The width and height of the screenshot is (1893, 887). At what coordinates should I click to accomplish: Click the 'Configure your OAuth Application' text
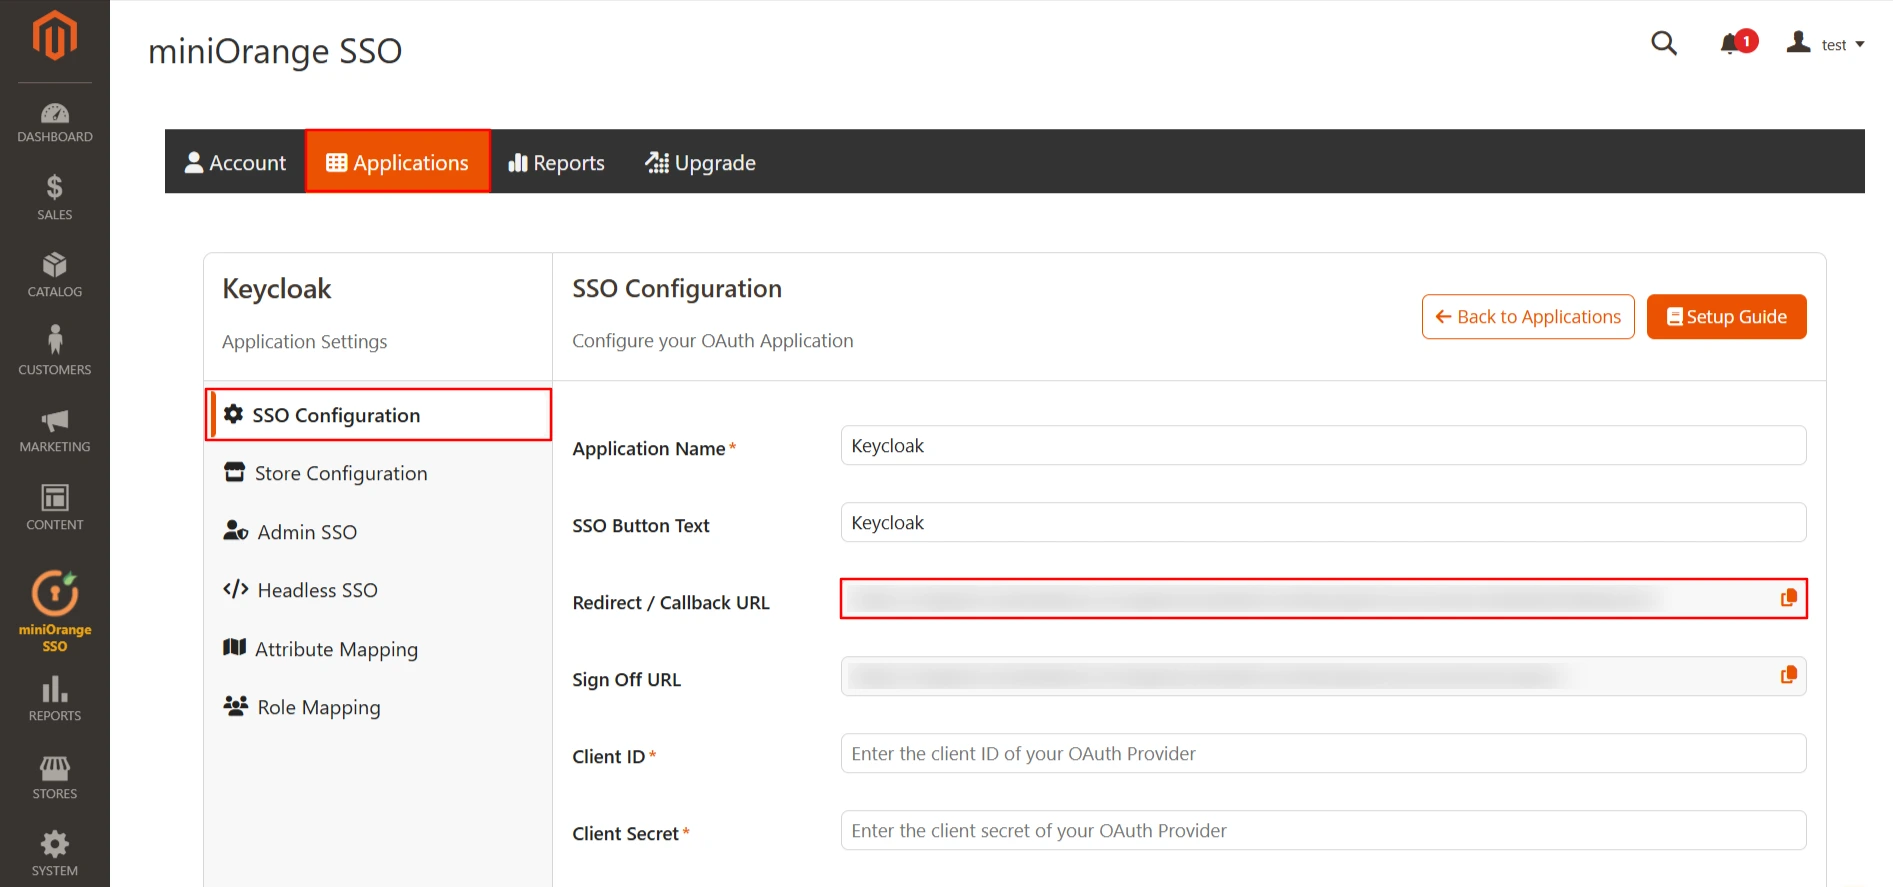(713, 341)
